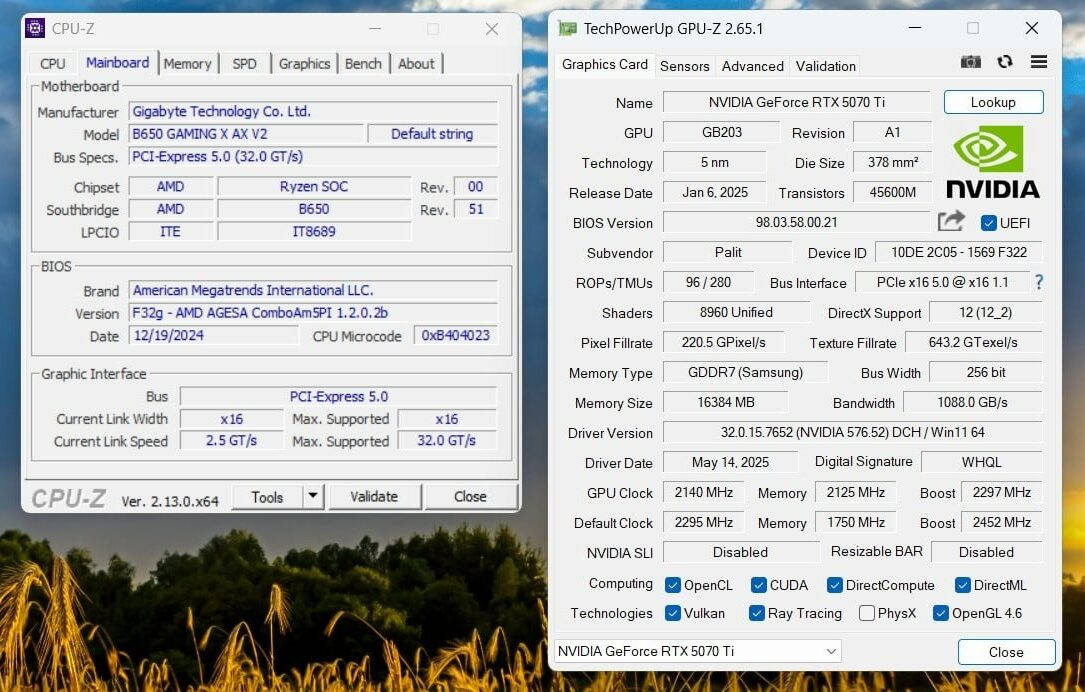Viewport: 1085px width, 692px height.
Task: Click the Southbridge B650 value
Action: (314, 209)
